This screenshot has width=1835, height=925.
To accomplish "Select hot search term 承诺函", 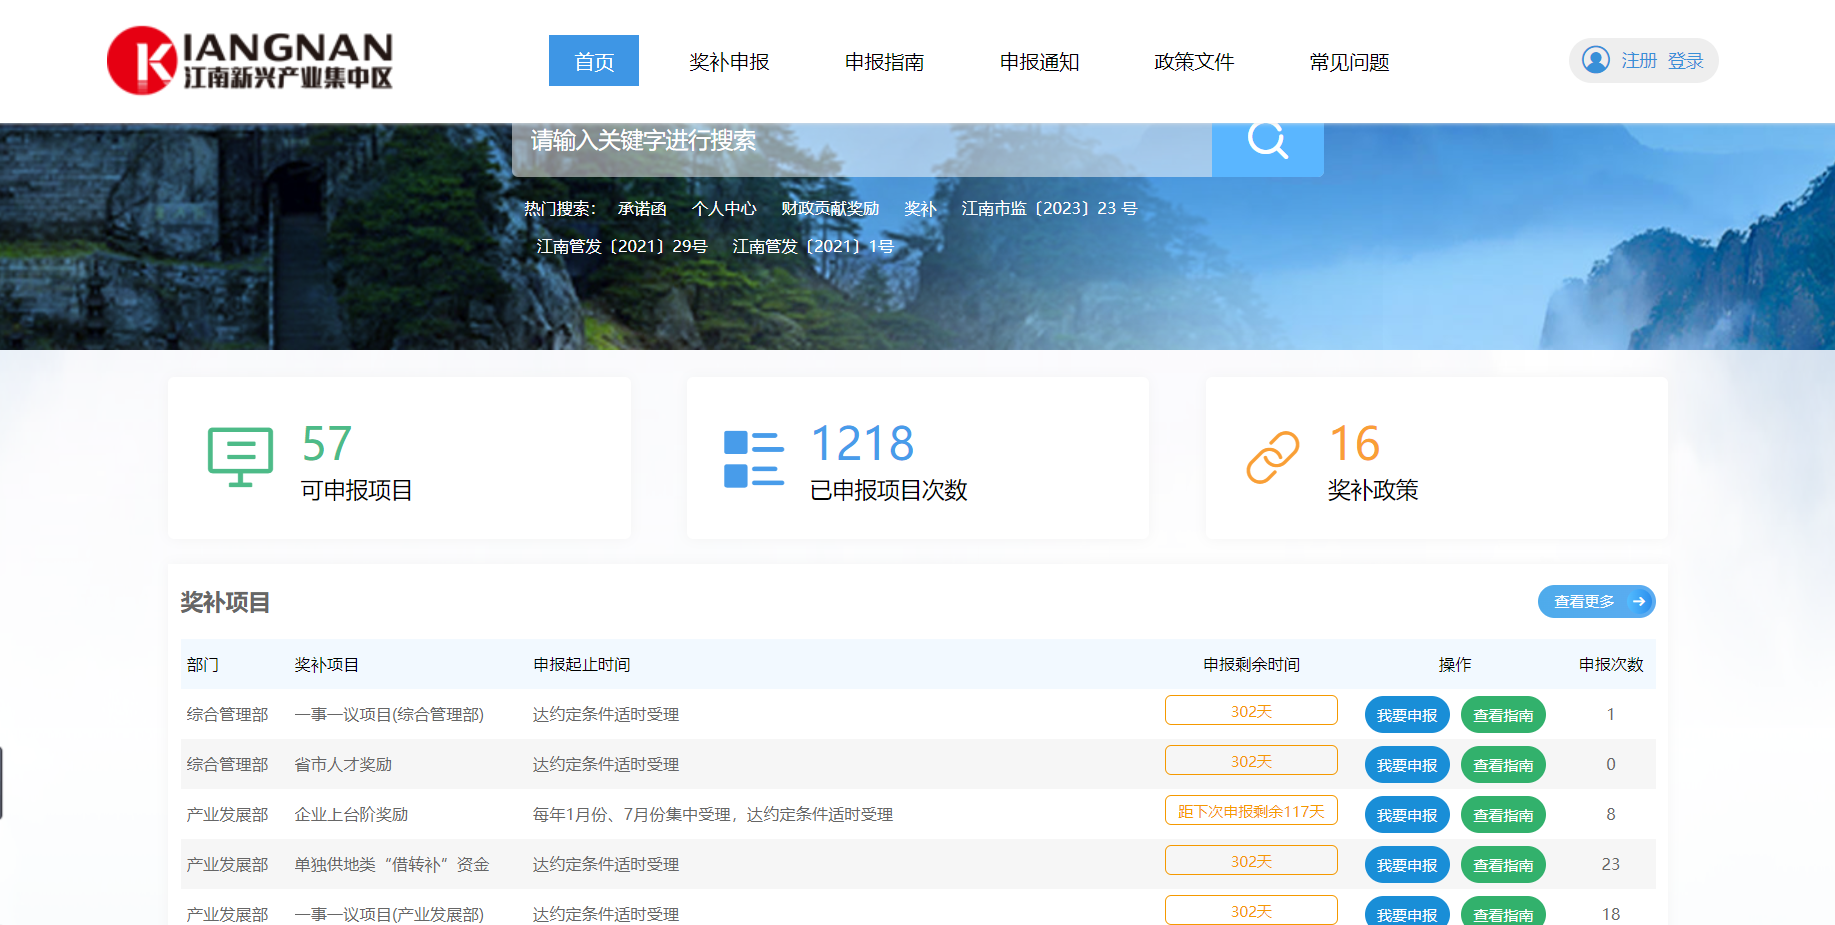I will (642, 208).
